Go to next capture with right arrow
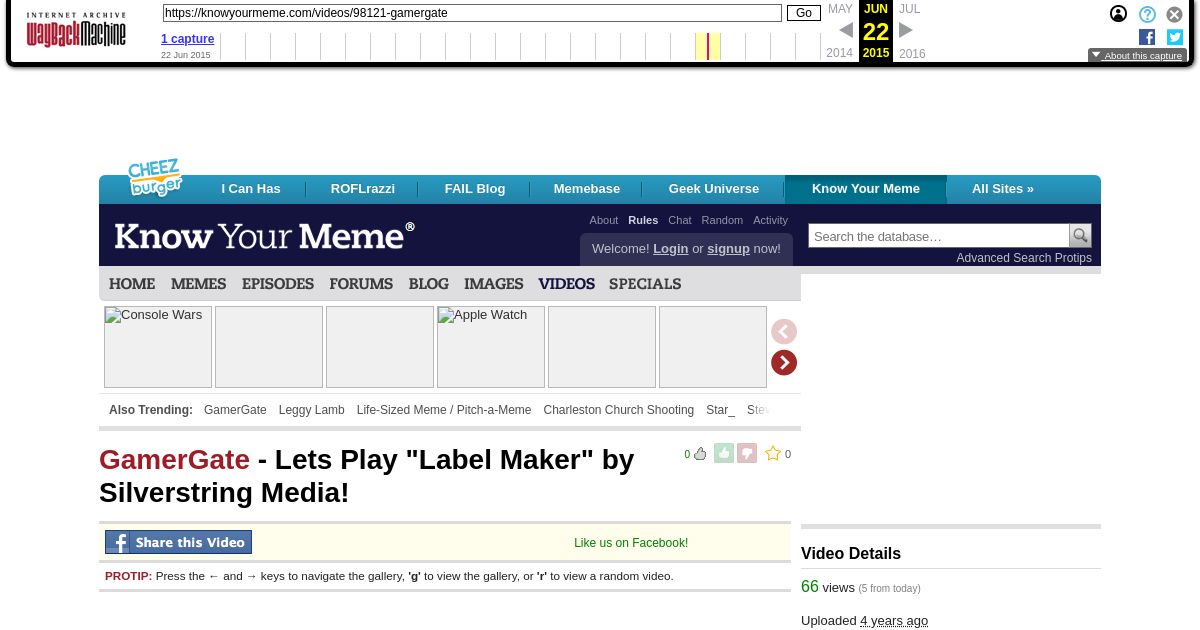This screenshot has width=1200, height=630. pos(906,30)
